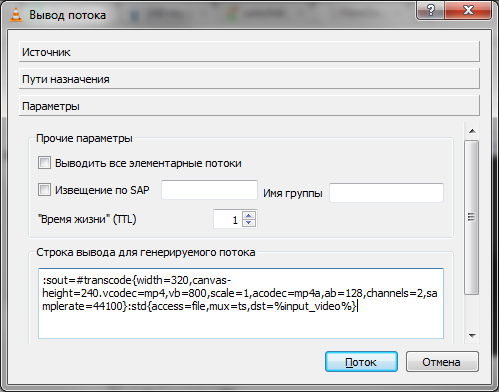Toggle the Извещение по SAP checkbox
Image resolution: width=499 pixels, height=392 pixels.
44,190
